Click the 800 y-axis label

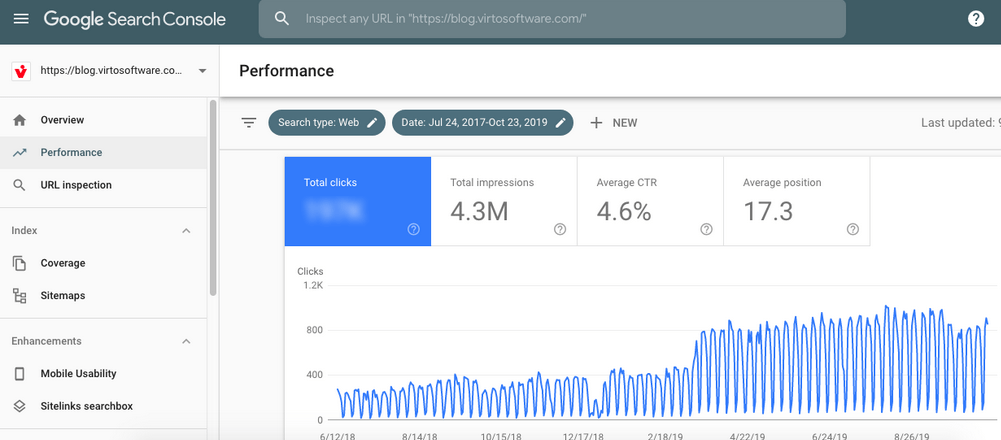(x=315, y=330)
